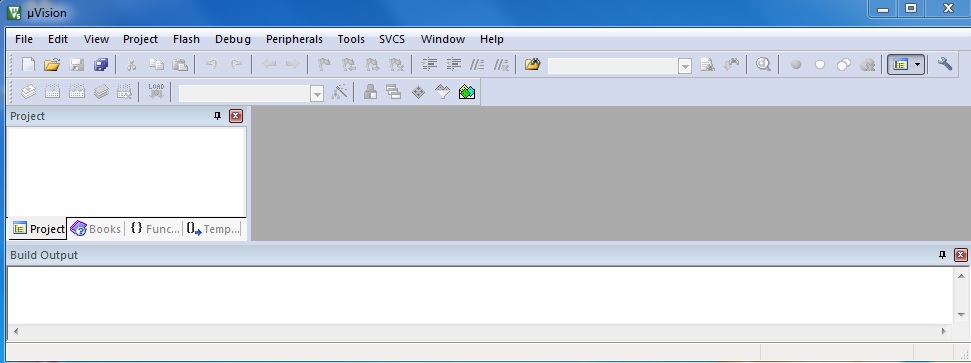Click the Translate file icon
Screen dimensions: 971x363
click(x=28, y=92)
